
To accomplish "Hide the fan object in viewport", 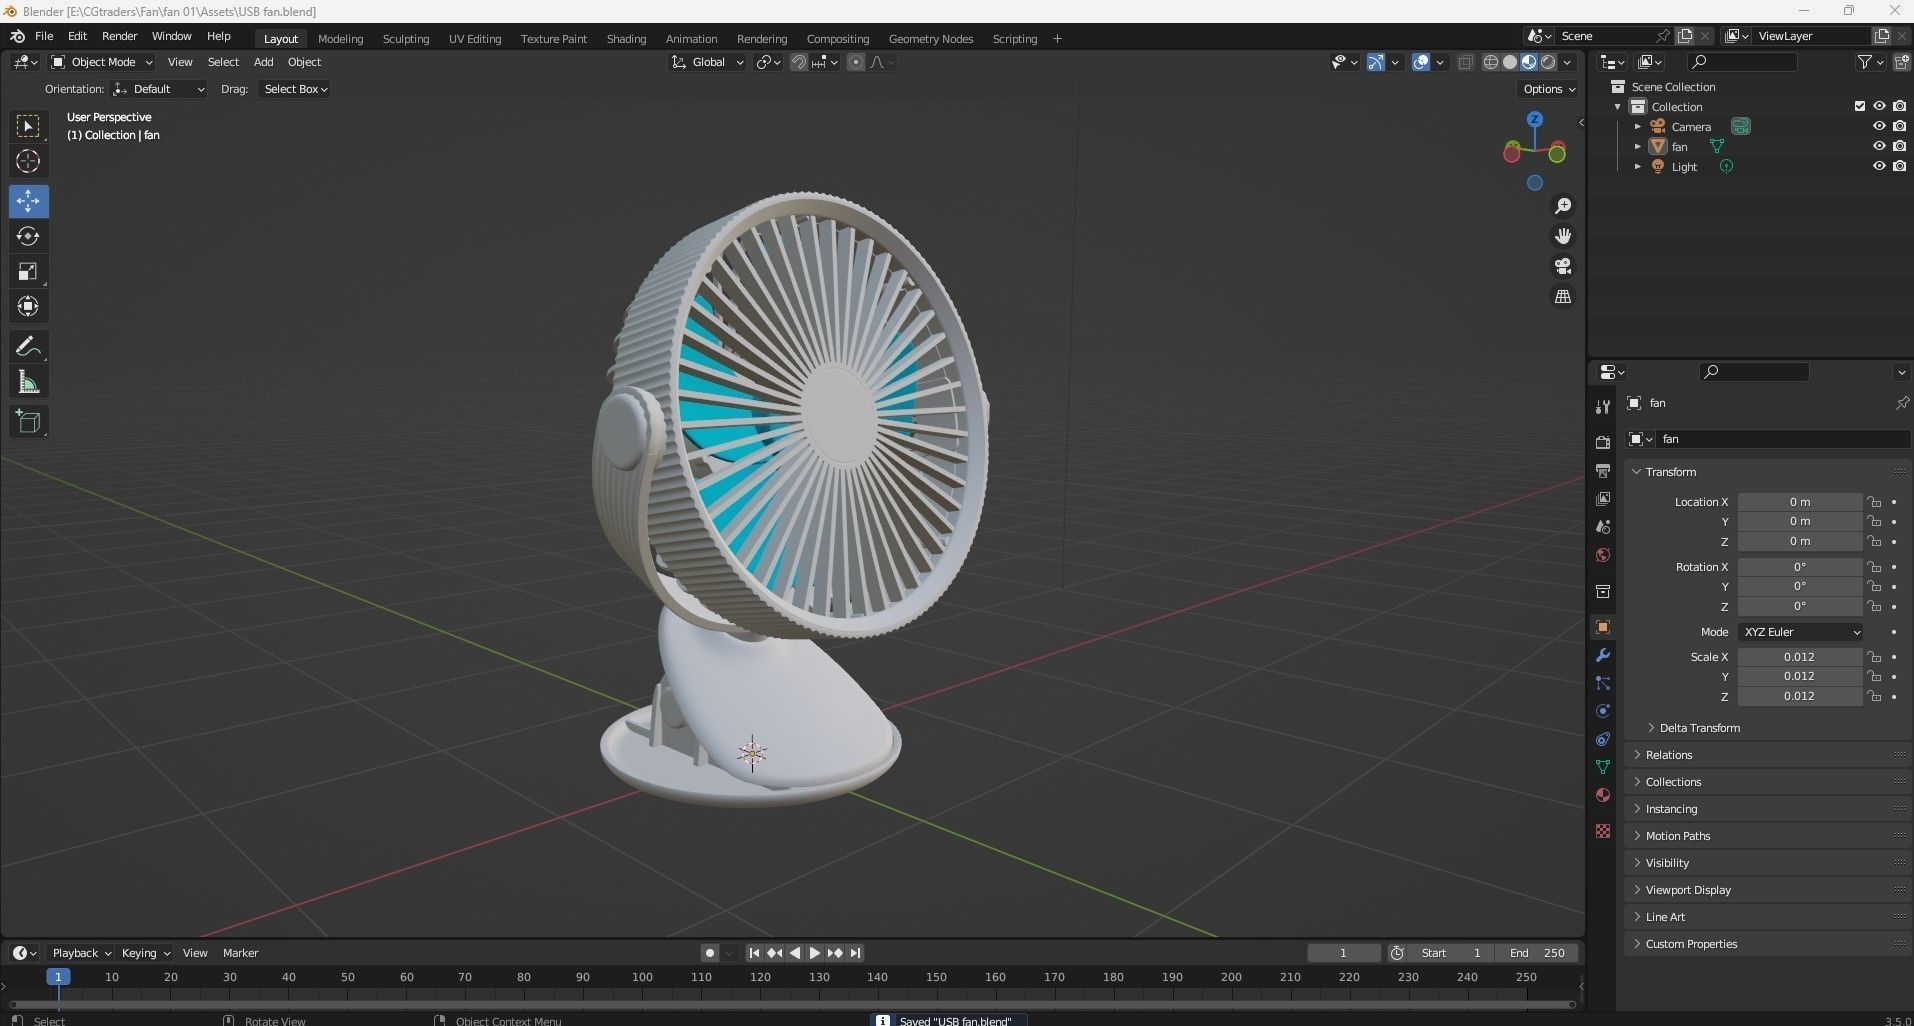I will click(1879, 146).
